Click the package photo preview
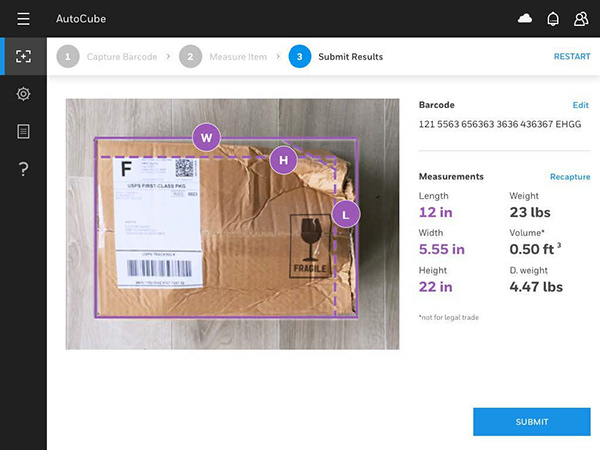Viewport: 600px width, 450px height. coord(232,224)
